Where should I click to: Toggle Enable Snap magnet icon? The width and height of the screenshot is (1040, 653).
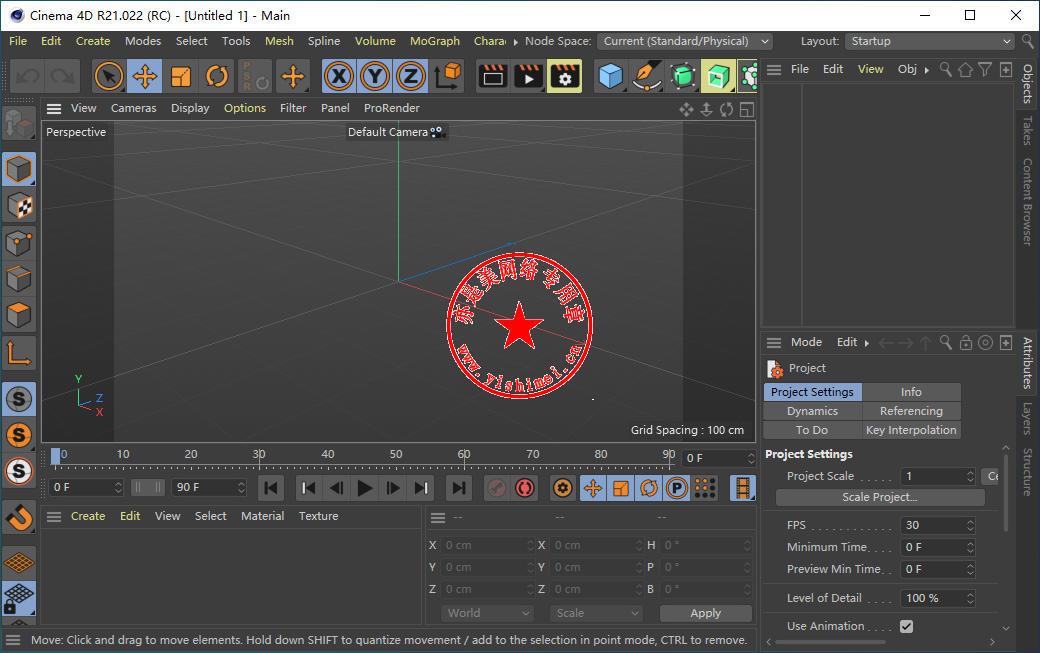(19, 517)
